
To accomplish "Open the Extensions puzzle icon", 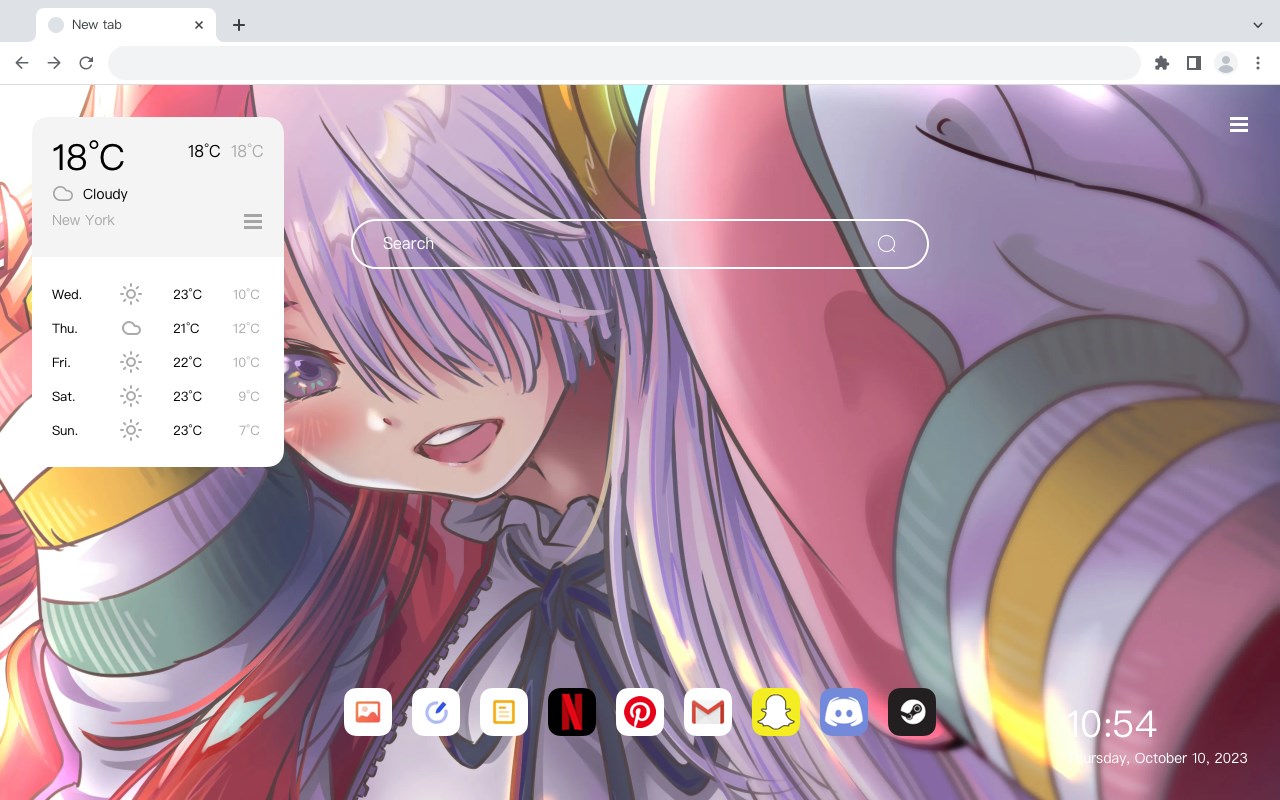I will tap(1161, 63).
